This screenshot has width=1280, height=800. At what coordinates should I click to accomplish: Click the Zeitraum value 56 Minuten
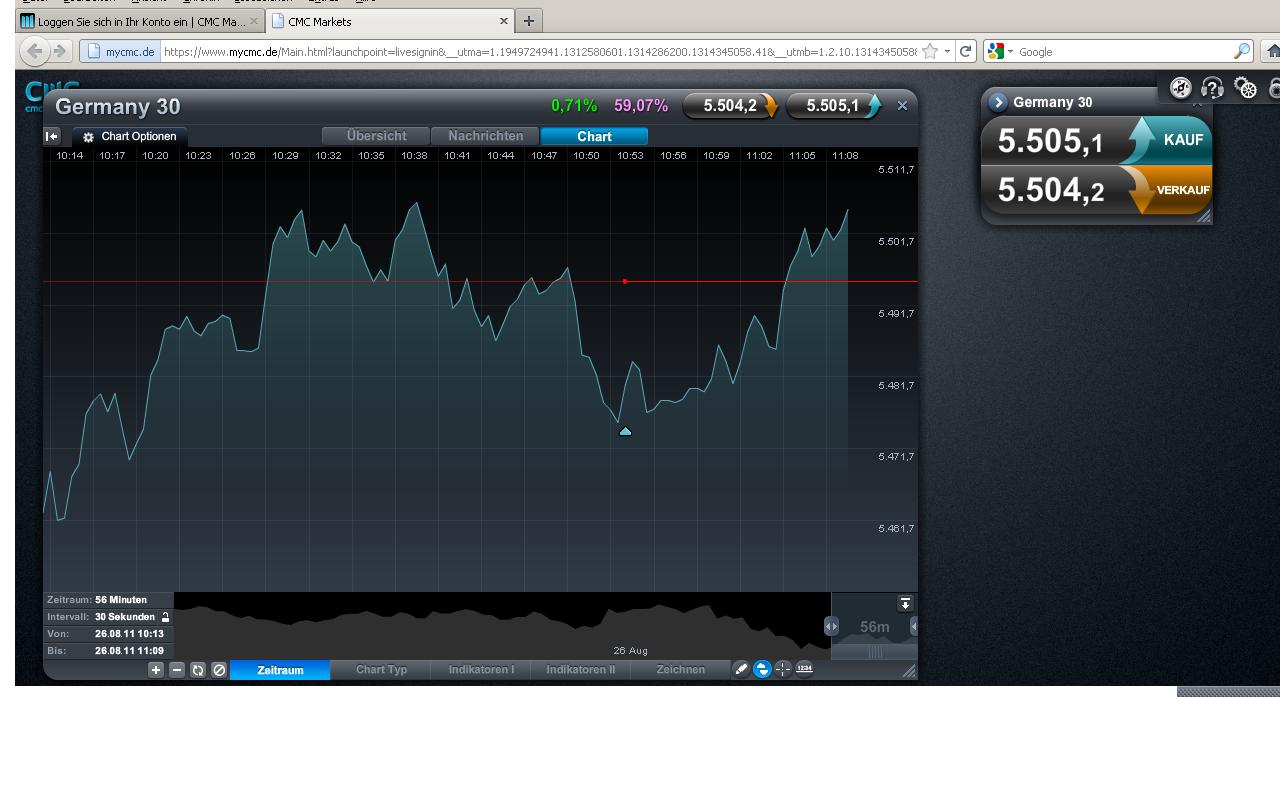(x=121, y=600)
